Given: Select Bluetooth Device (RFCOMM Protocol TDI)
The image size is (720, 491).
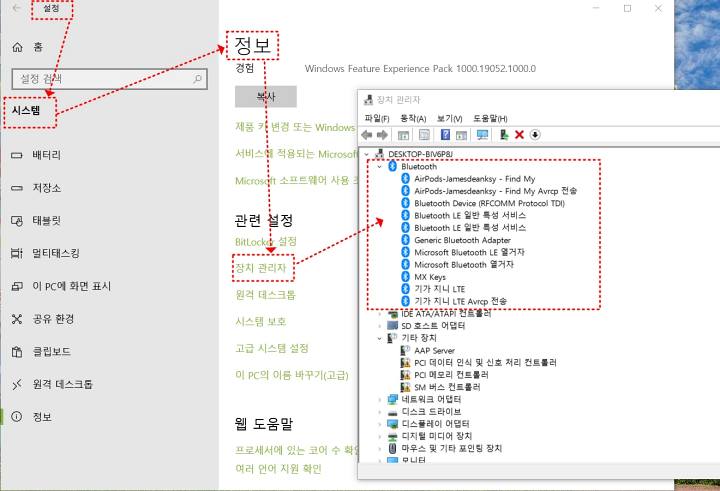Looking at the screenshot, I should [x=489, y=203].
